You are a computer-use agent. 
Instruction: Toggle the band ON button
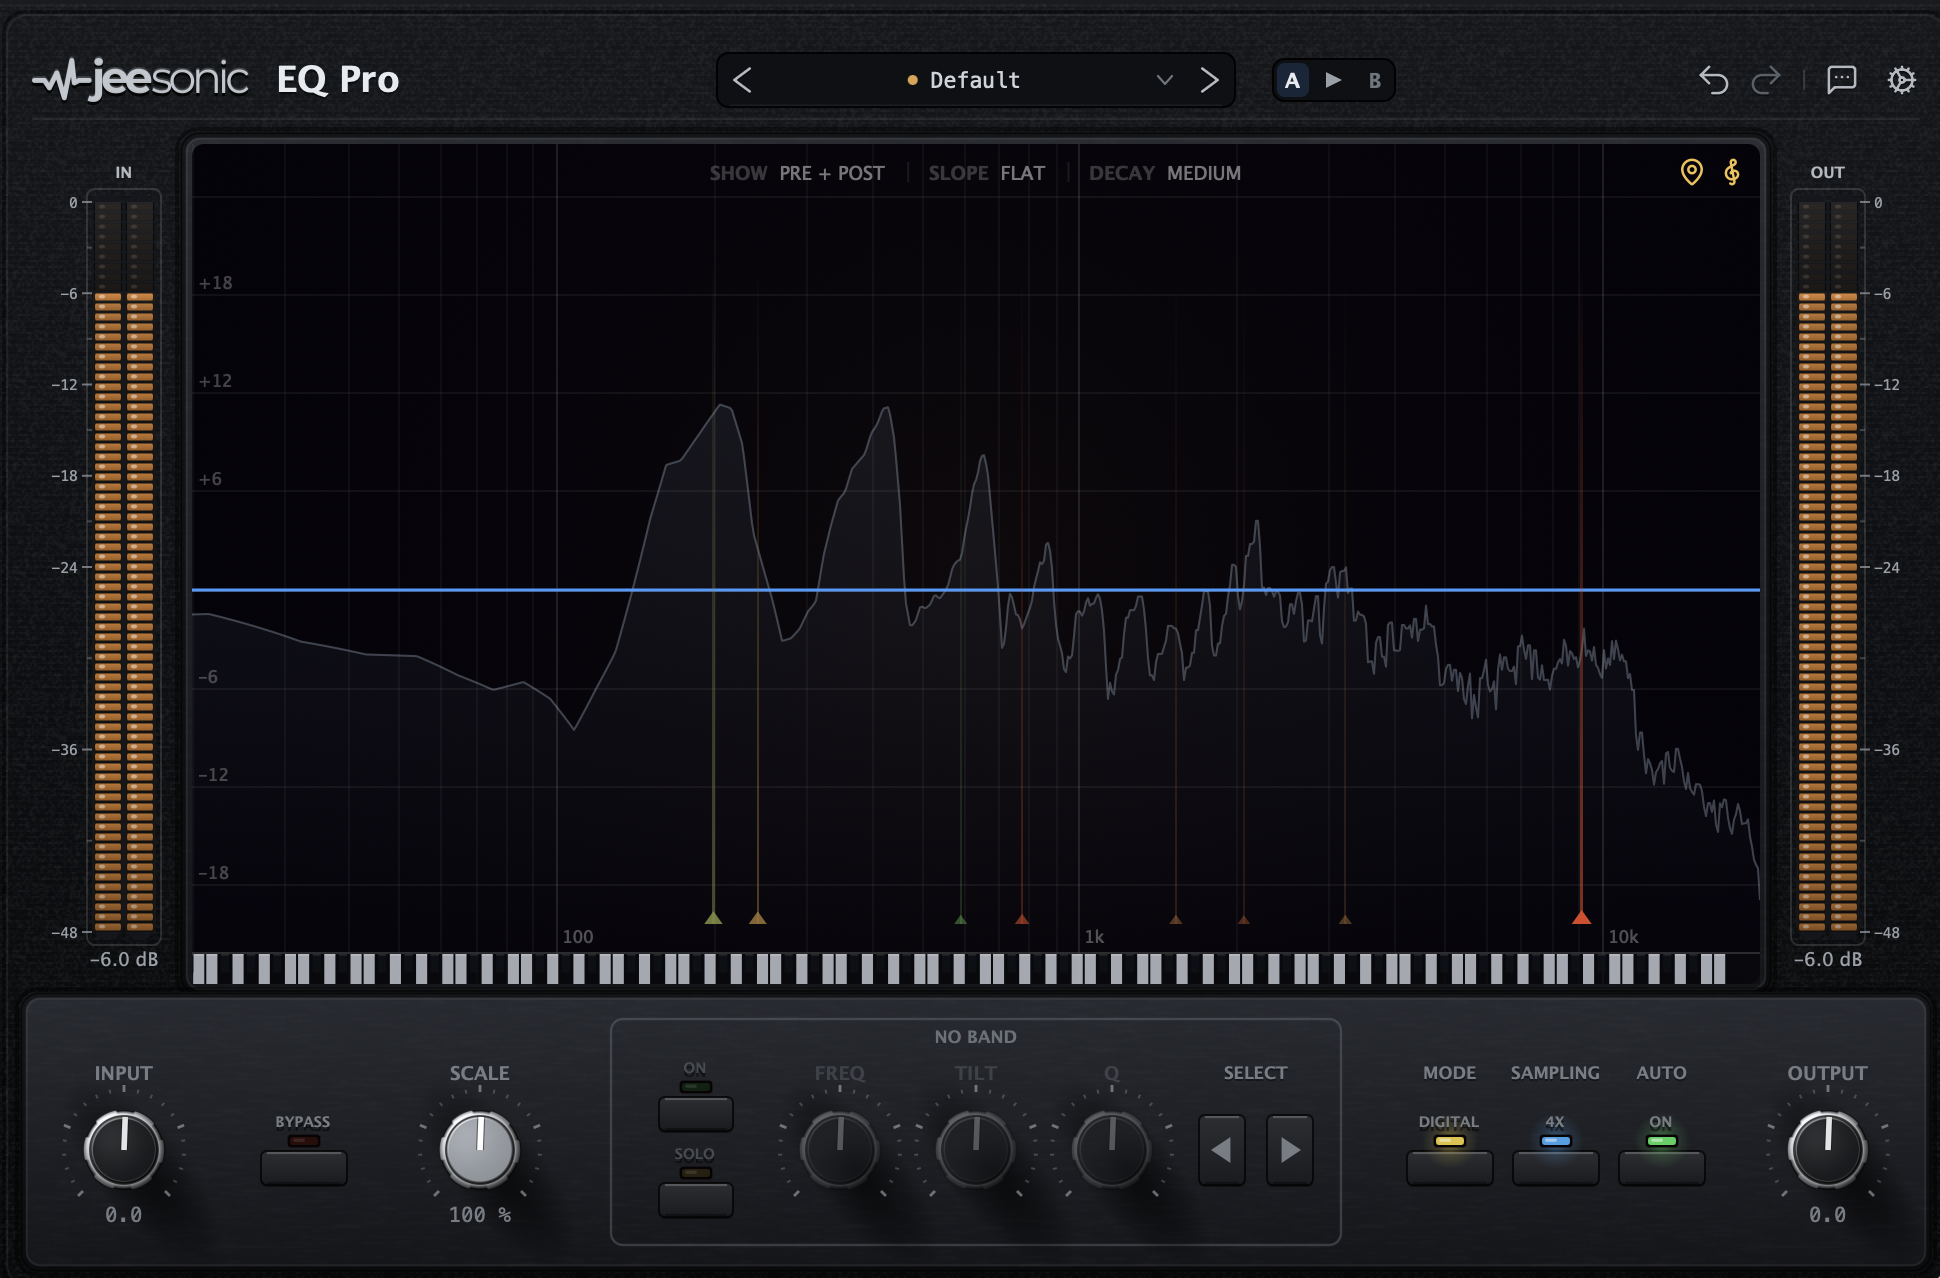[695, 1113]
